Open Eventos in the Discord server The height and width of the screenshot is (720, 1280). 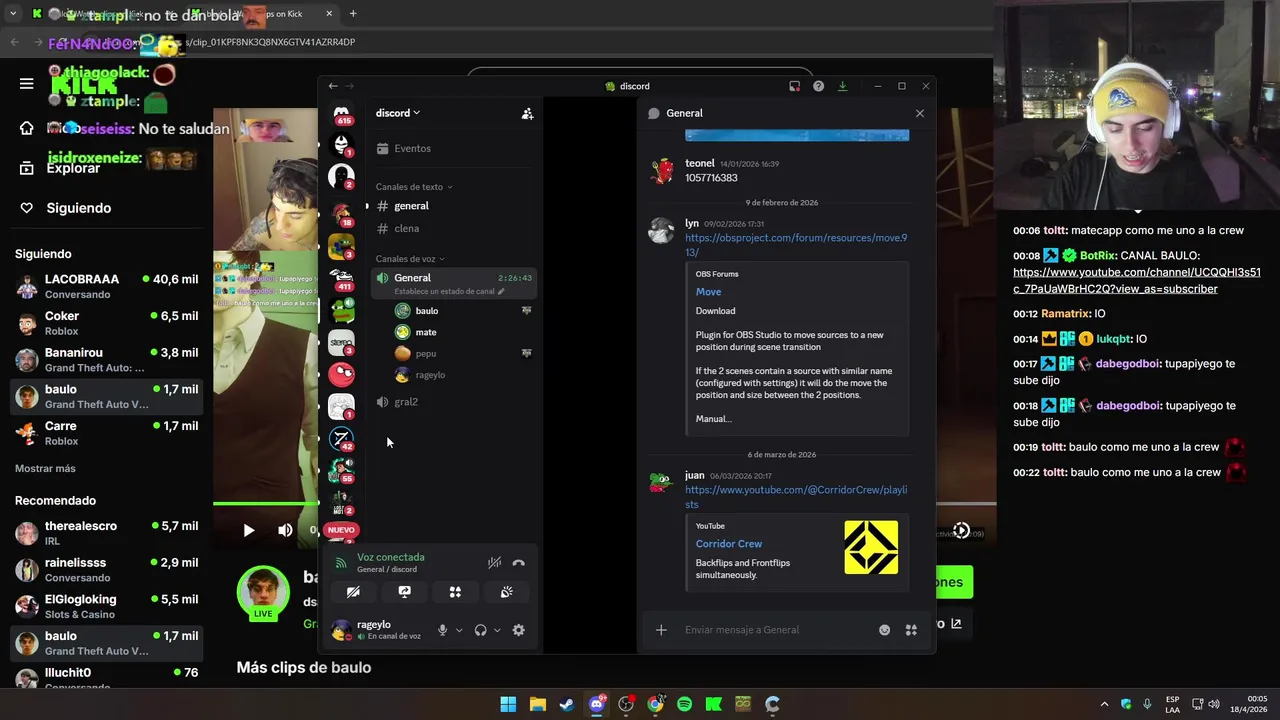tap(452, 148)
